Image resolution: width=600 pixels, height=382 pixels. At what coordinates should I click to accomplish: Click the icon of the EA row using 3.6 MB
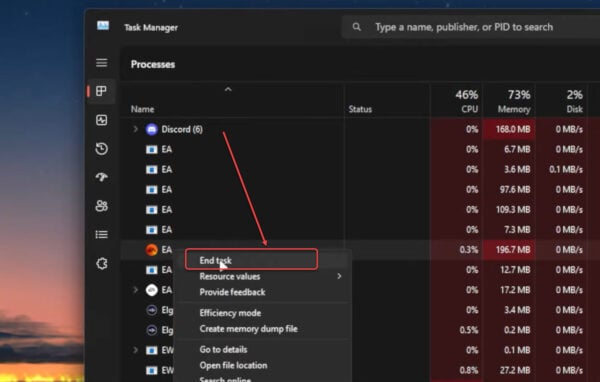152,170
